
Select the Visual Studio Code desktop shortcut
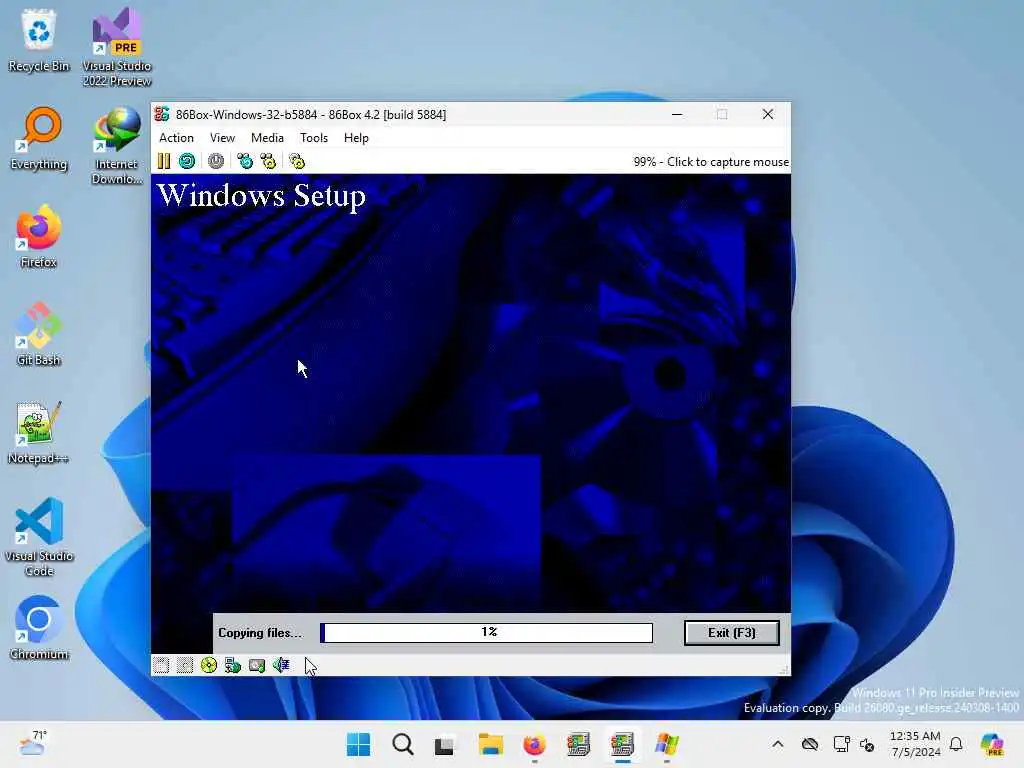click(39, 537)
